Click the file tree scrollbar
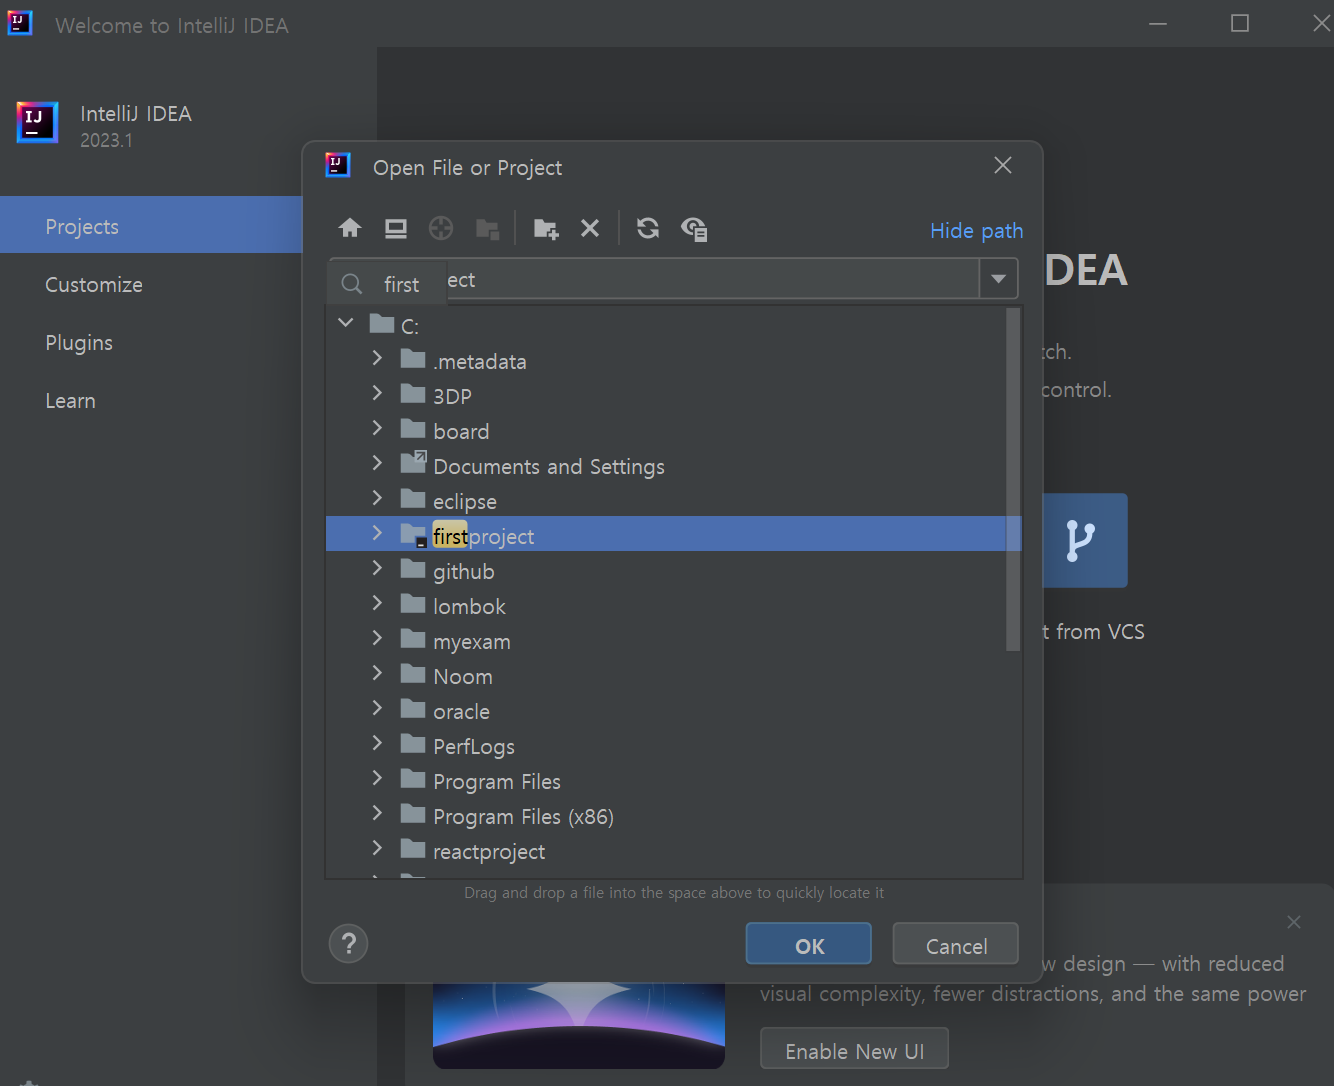Screen dimensions: 1334x1086 (x=1013, y=480)
